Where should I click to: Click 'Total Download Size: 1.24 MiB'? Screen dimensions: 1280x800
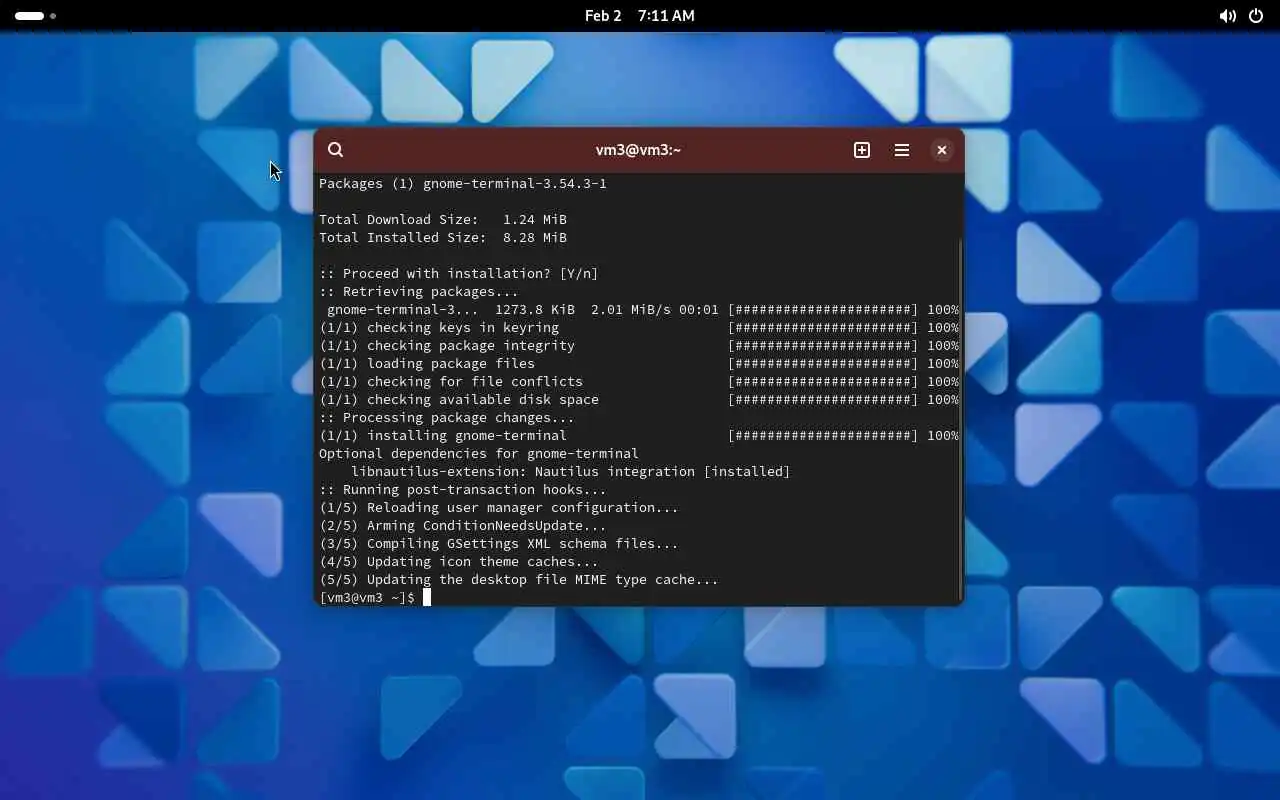(x=443, y=219)
